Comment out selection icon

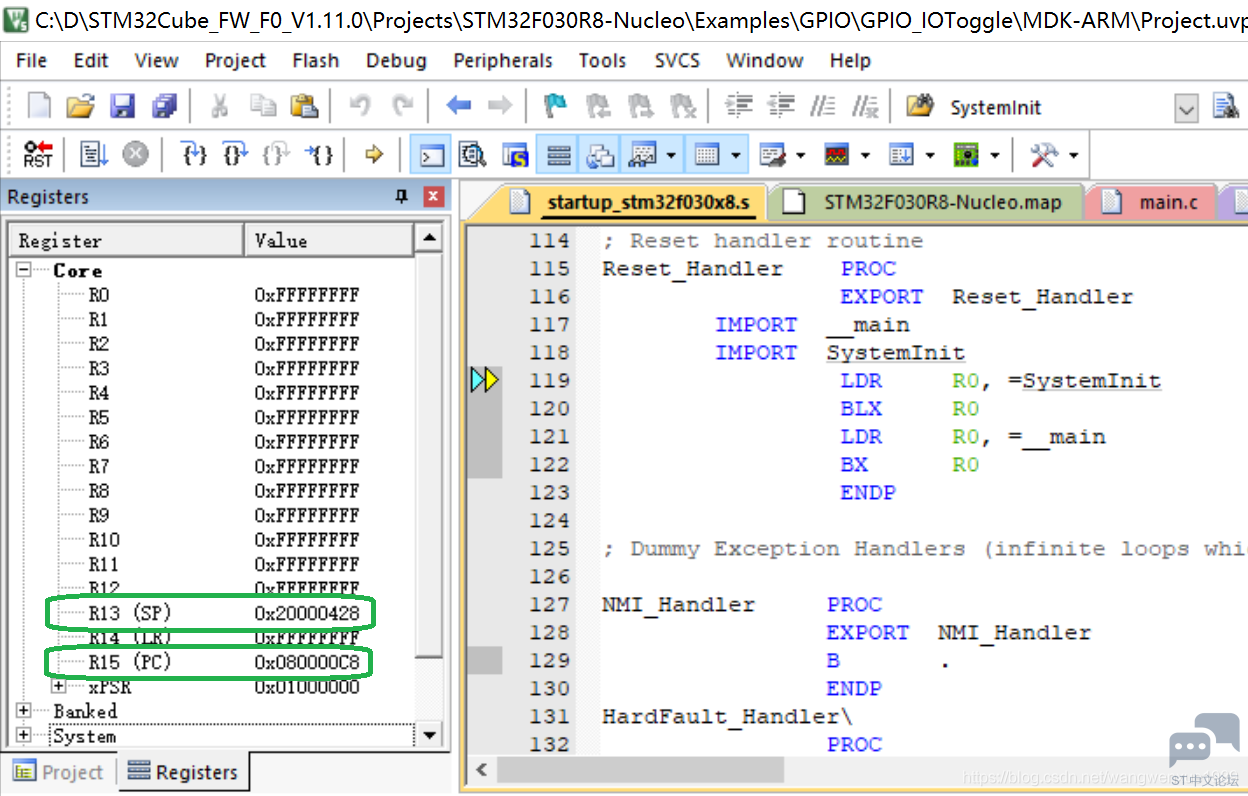coord(823,105)
